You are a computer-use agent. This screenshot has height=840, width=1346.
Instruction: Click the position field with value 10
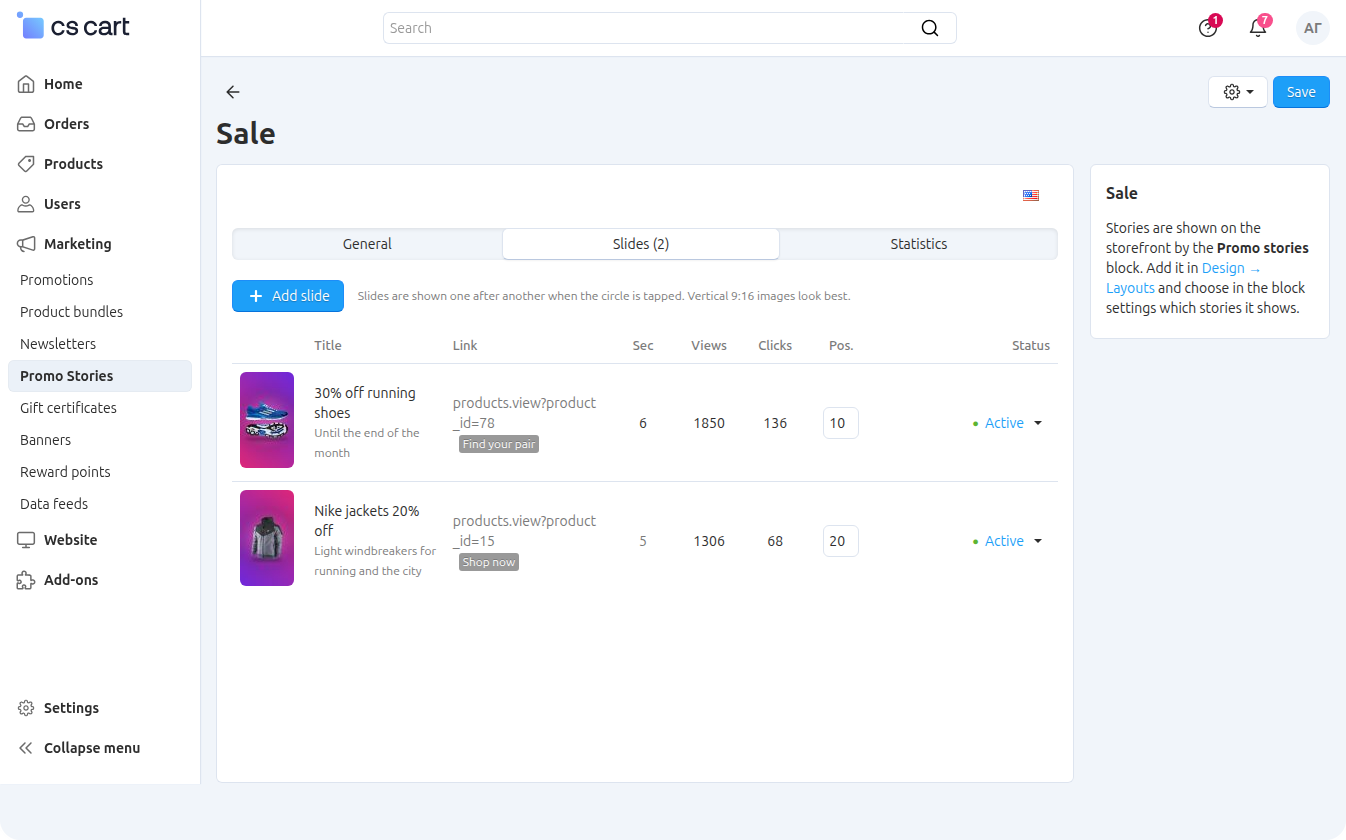[841, 423]
